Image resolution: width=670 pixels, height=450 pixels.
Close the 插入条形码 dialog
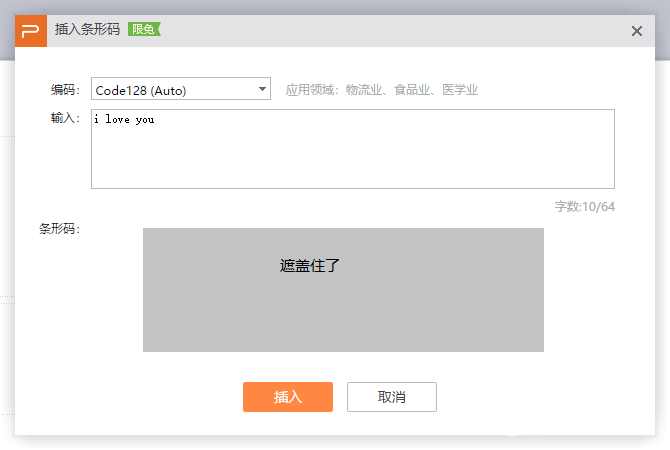coord(636,31)
